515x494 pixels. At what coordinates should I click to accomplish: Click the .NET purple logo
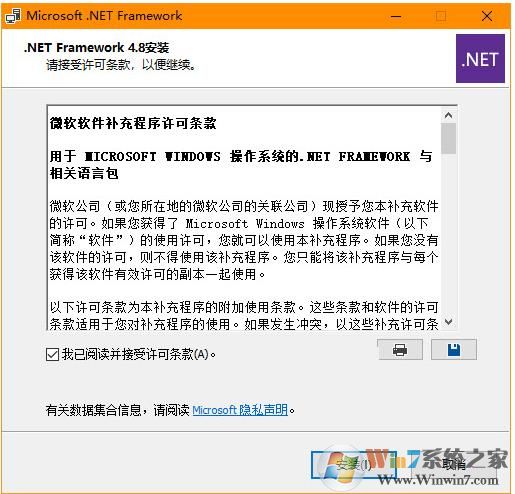(x=480, y=59)
